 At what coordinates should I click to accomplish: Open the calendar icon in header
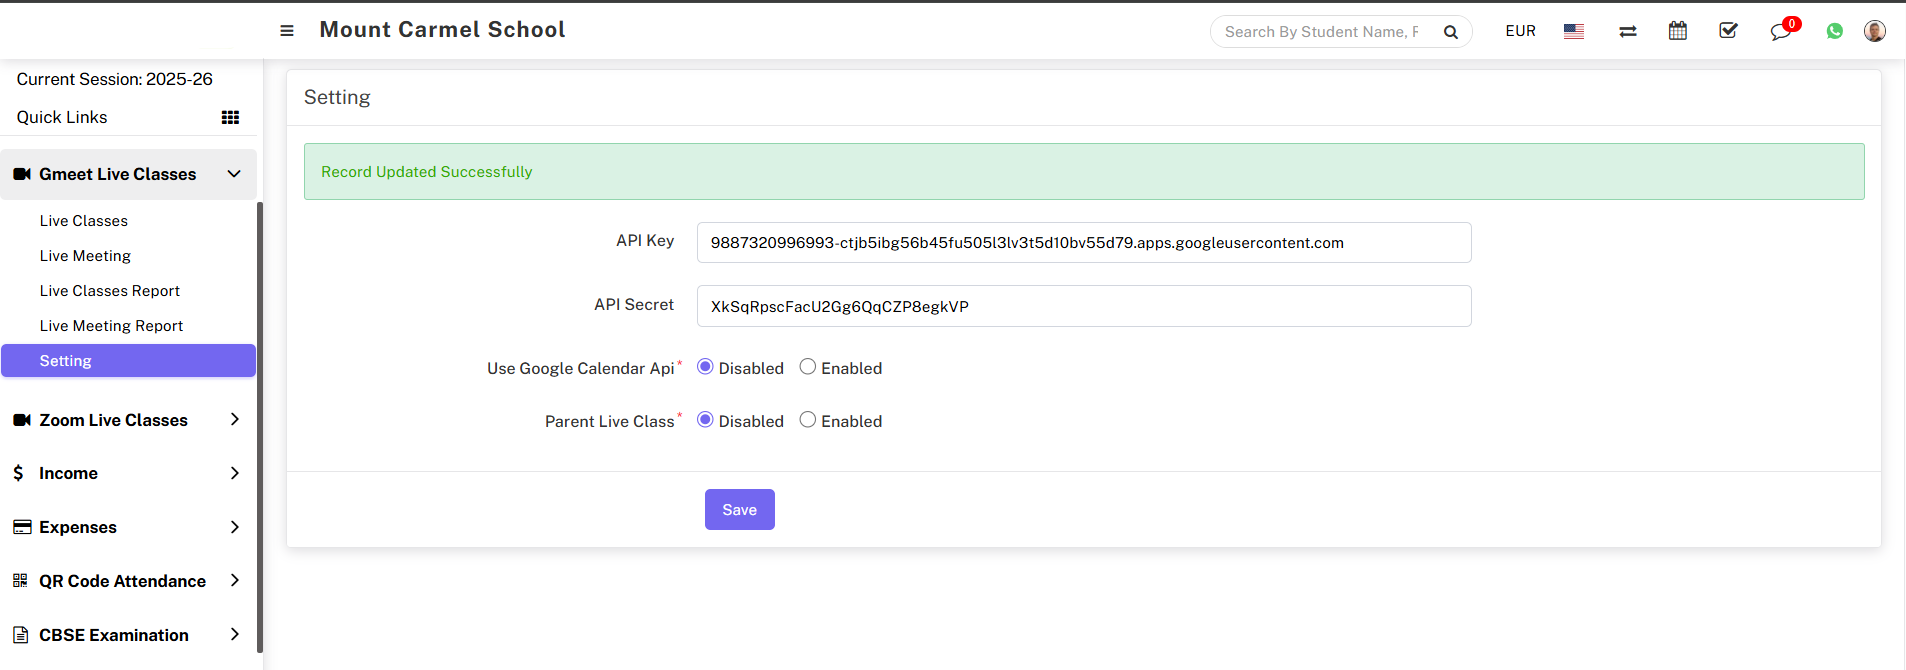1678,31
